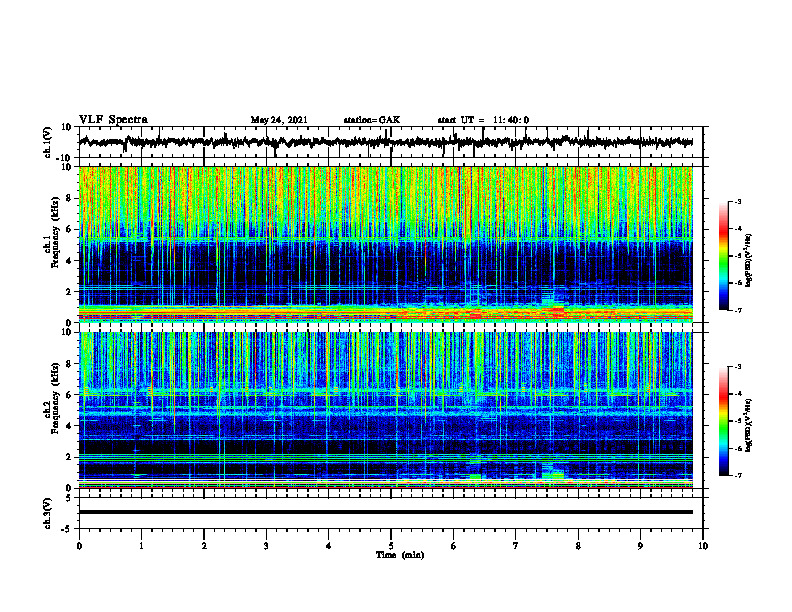792x612 pixels.
Task: Click the ch.1 spectrogram plot area
Action: pos(385,244)
